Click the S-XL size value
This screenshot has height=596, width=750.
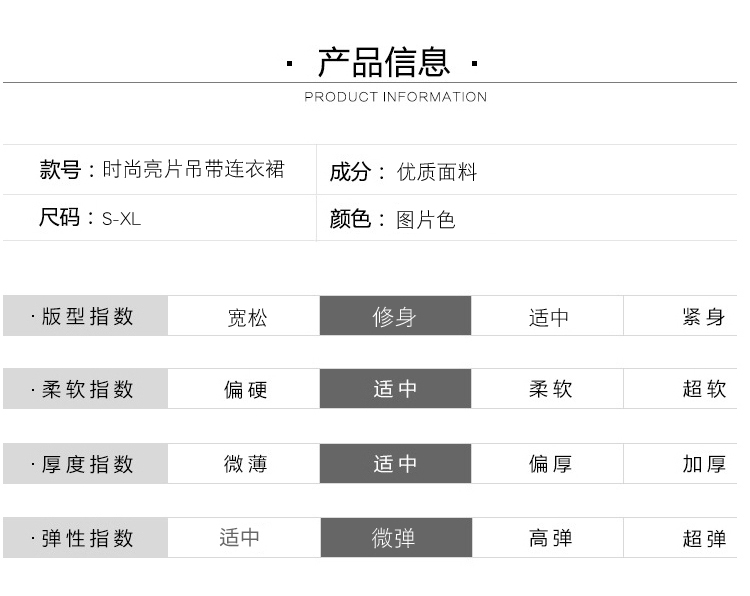[121, 219]
